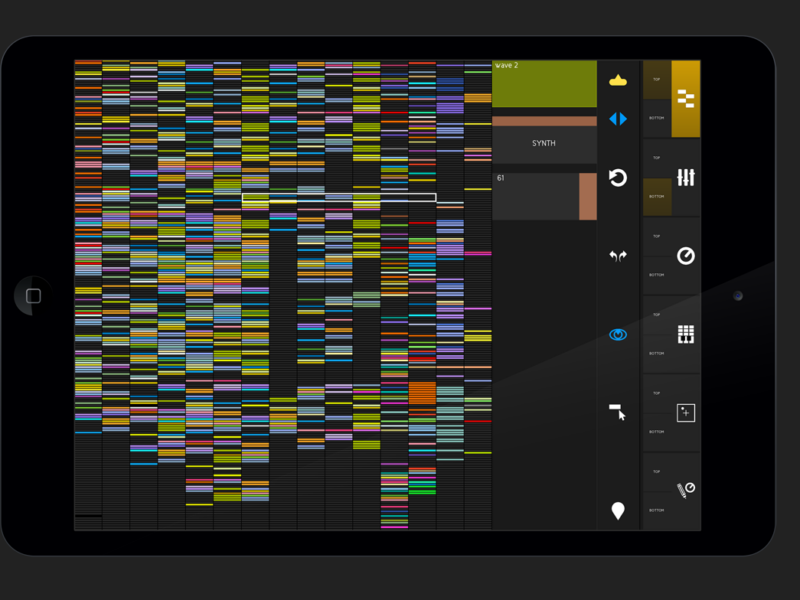The height and width of the screenshot is (600, 800).
Task: Set TOP for the arranger clips view
Action: tap(657, 80)
